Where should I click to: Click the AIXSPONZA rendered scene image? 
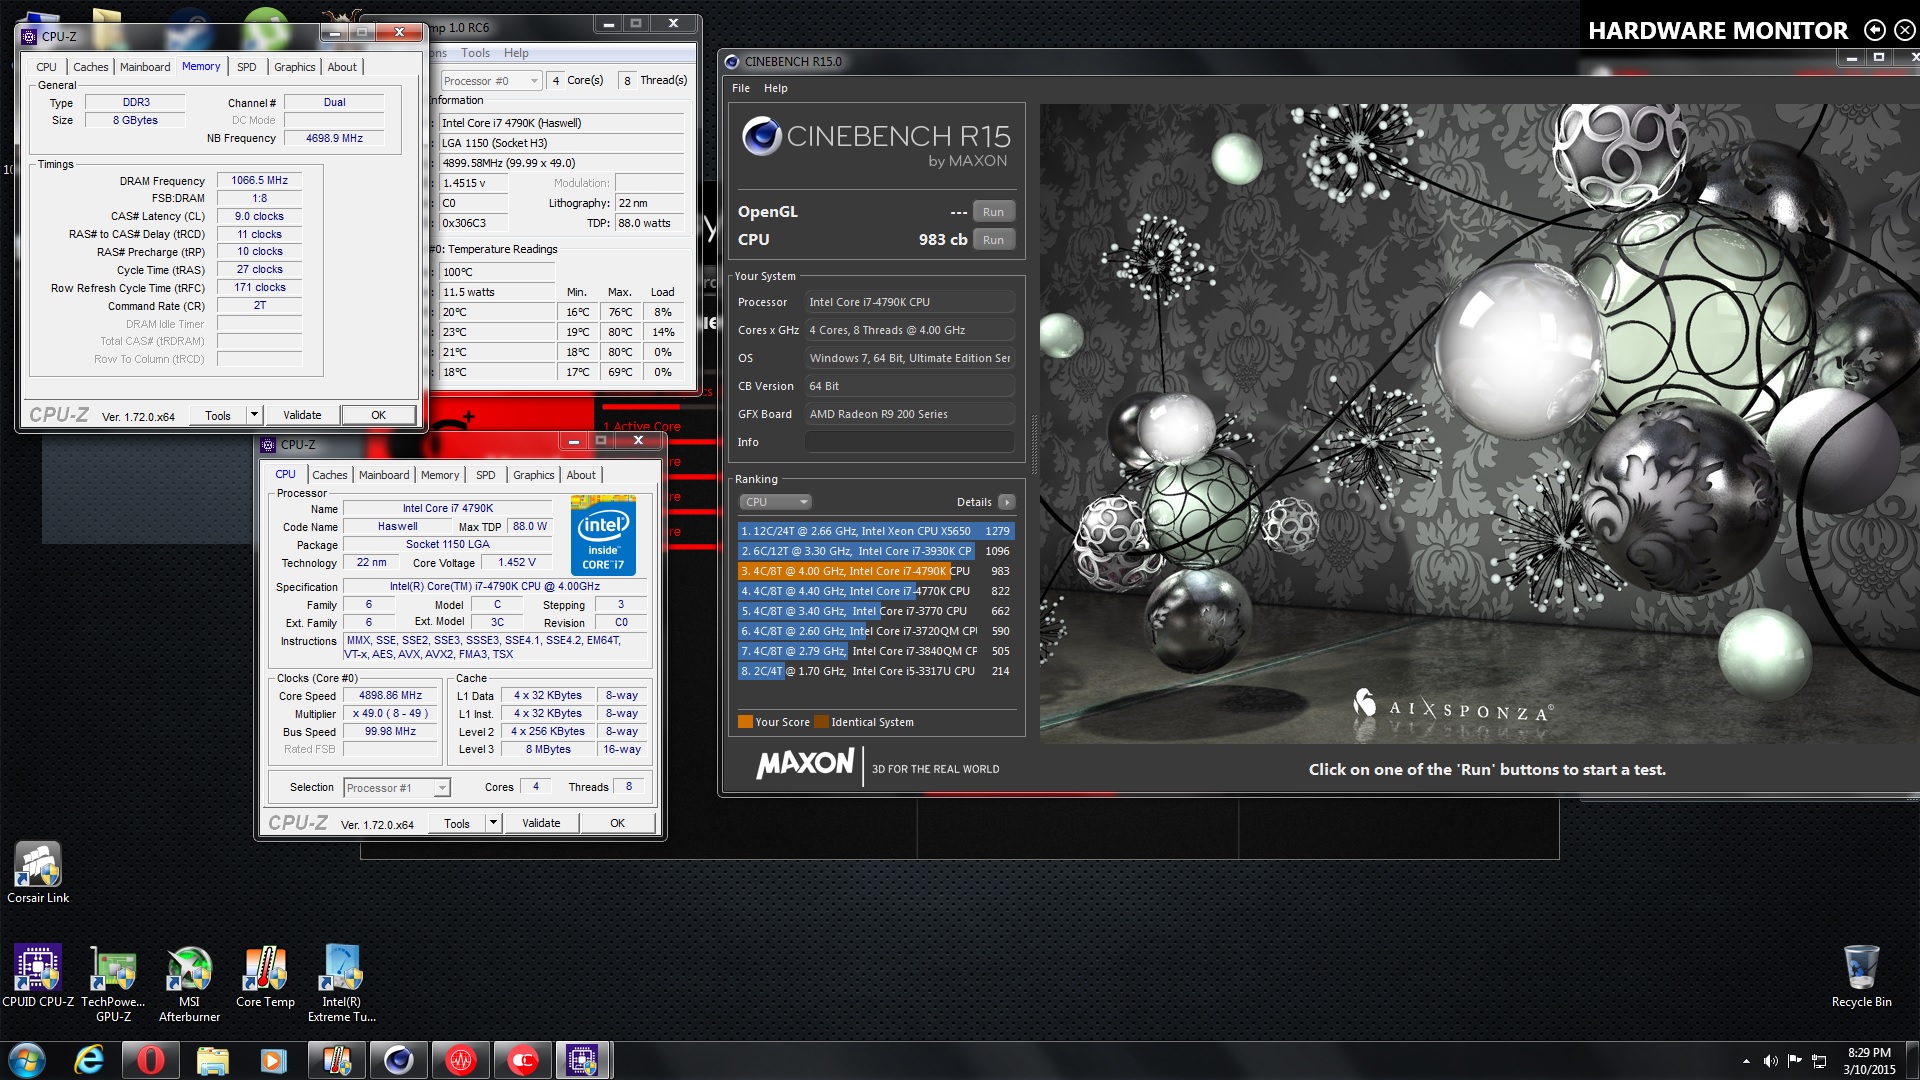1479,423
